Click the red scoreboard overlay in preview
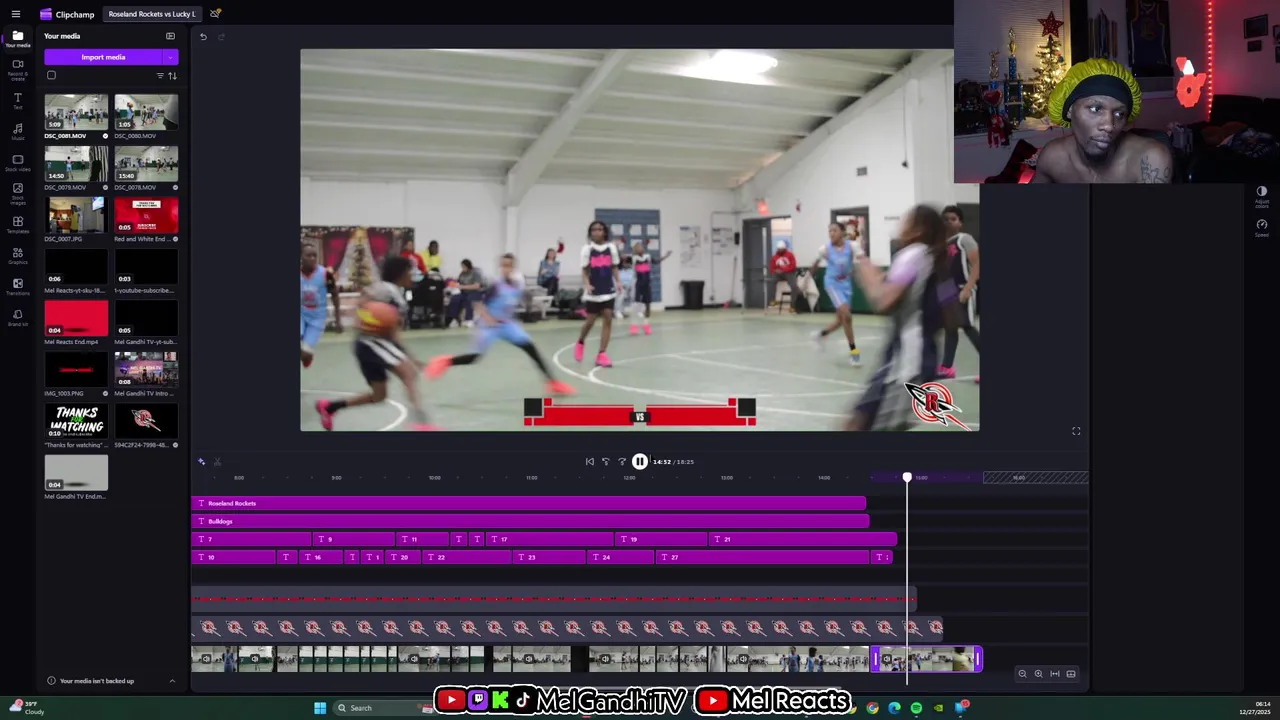Image resolution: width=1280 pixels, height=720 pixels. click(x=640, y=412)
